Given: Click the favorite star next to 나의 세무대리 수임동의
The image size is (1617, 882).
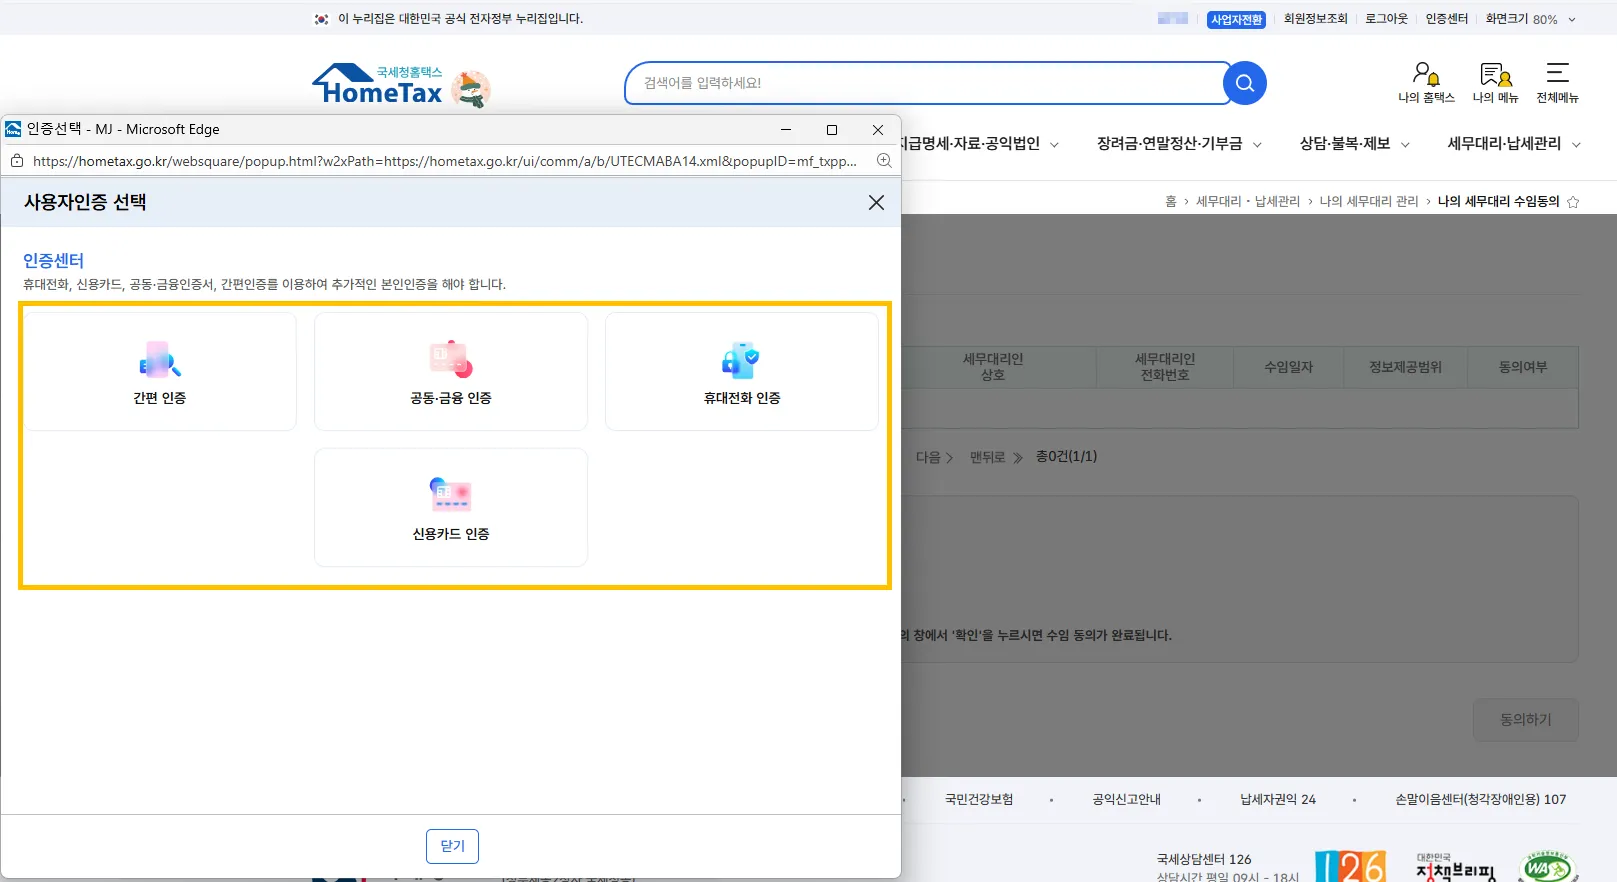Looking at the screenshot, I should click(x=1573, y=202).
